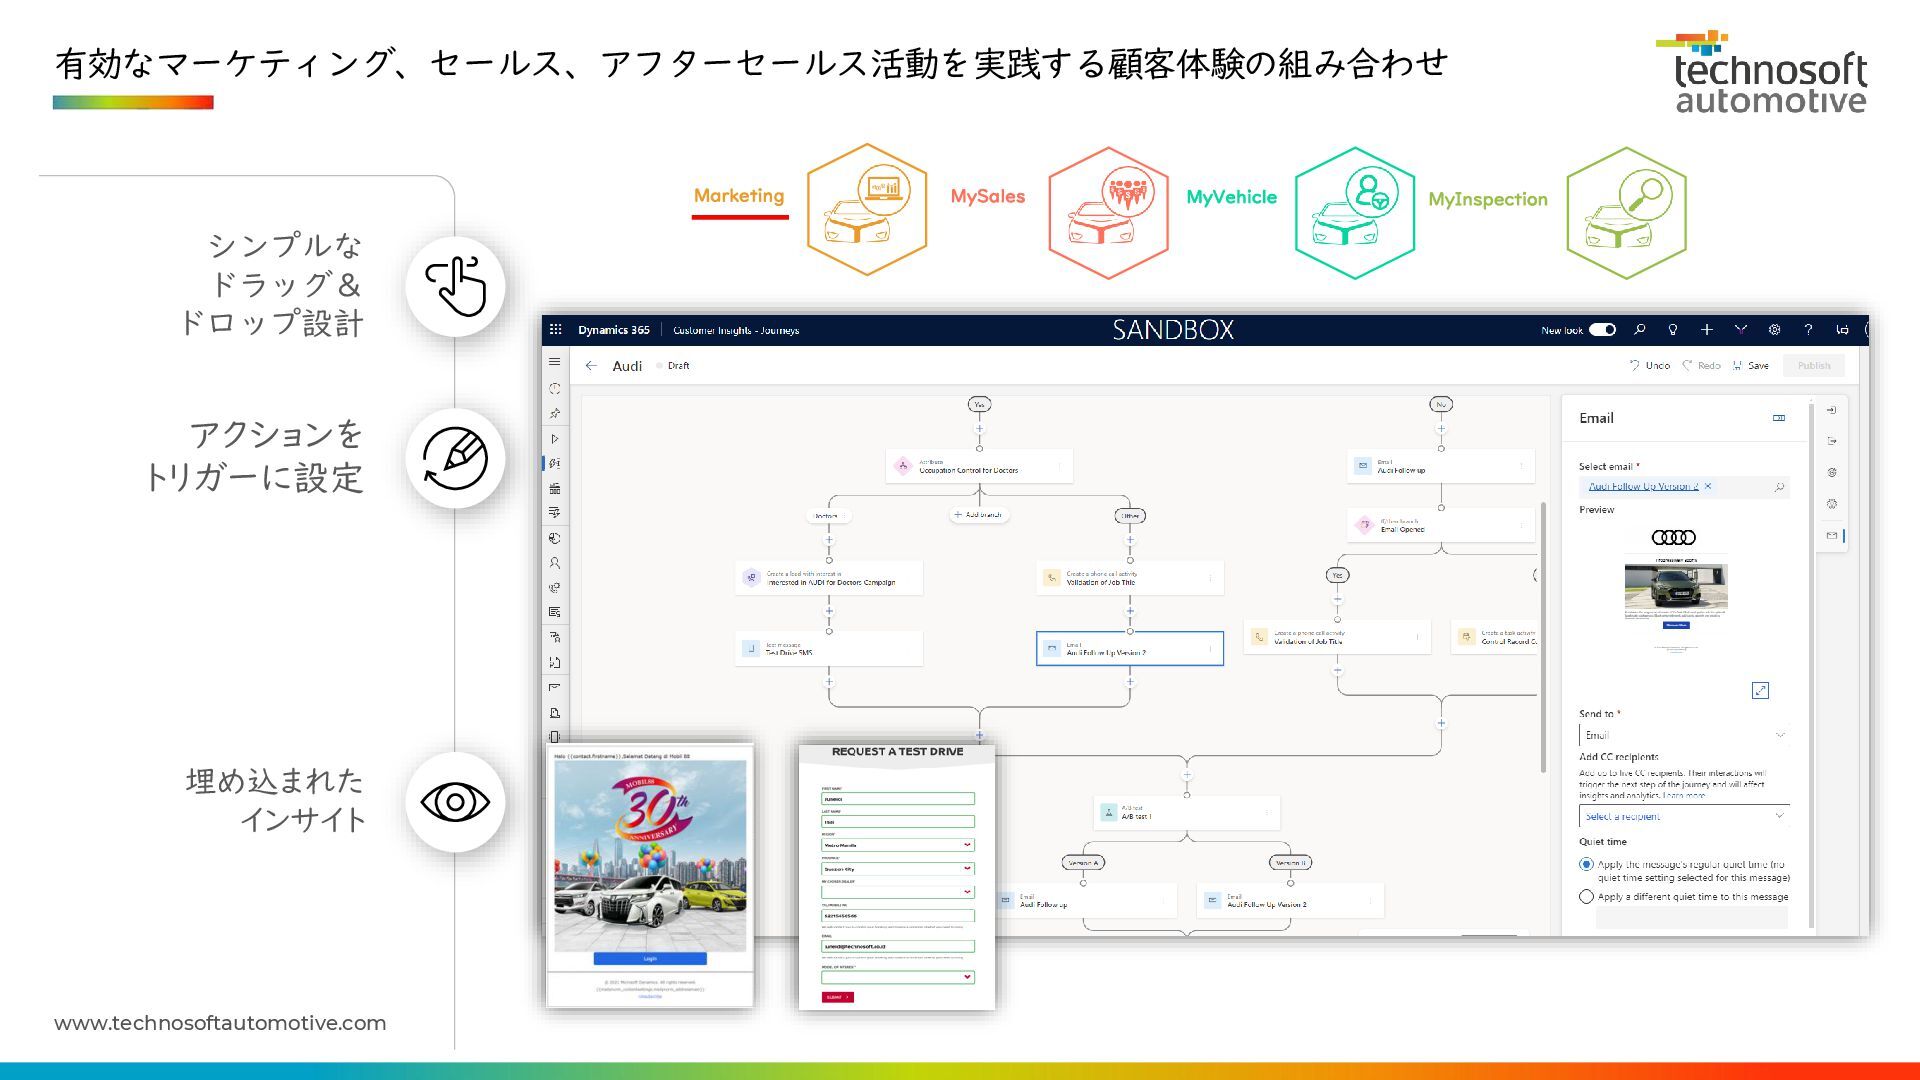
Task: Open the hamburger navigation menu
Action: [555, 362]
